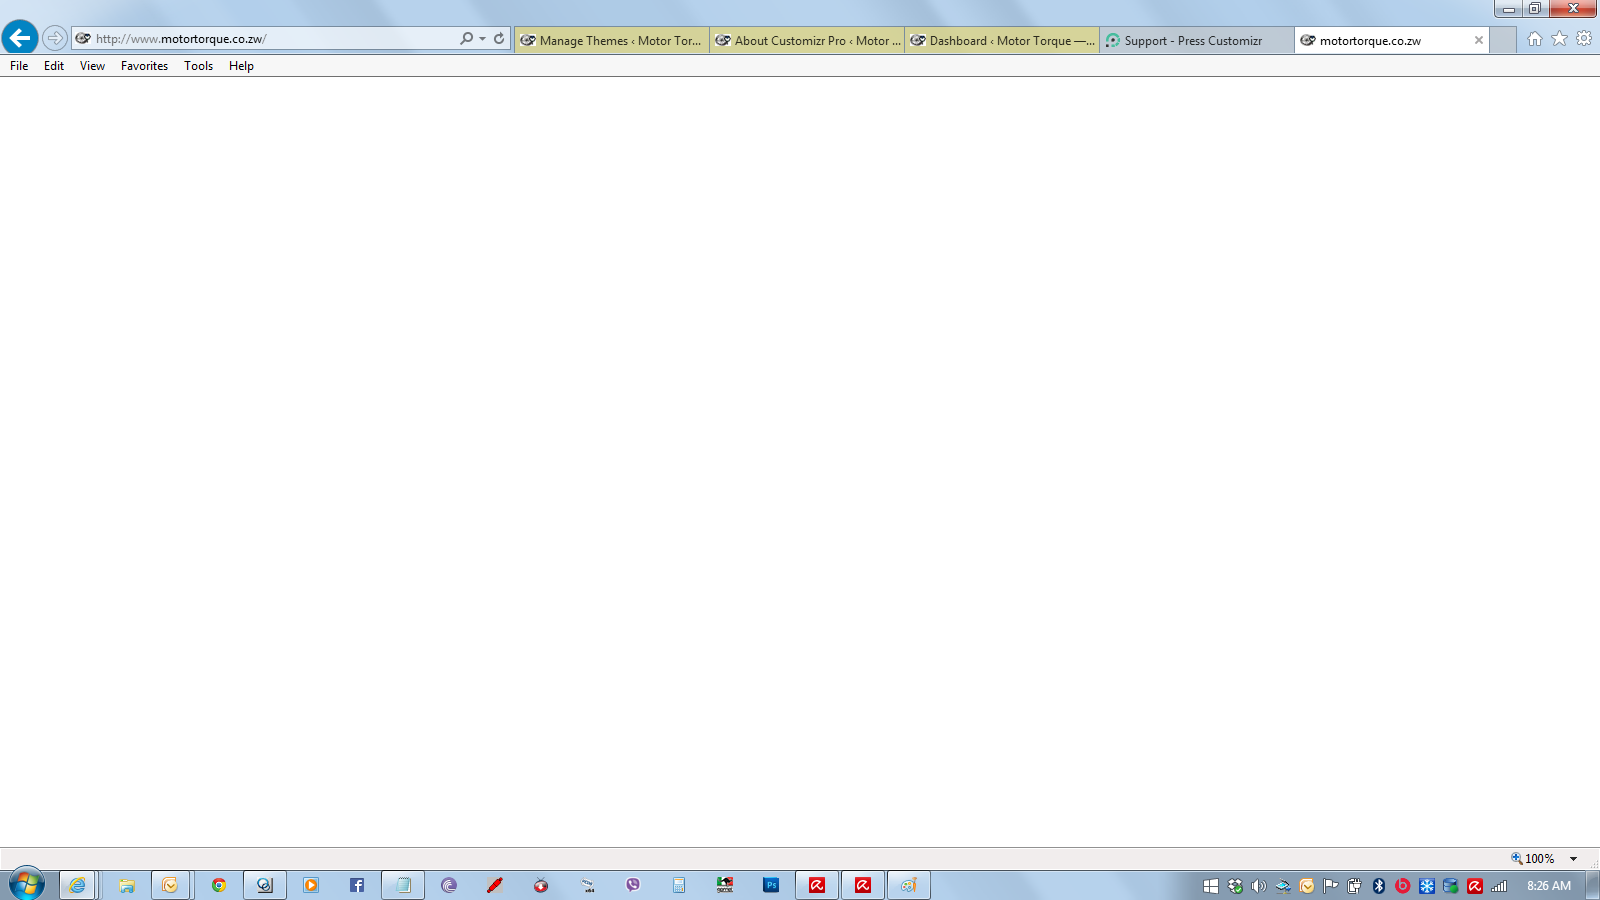Open Google Chrome from the taskbar
Screen dimensions: 1600x900
[x=218, y=885]
